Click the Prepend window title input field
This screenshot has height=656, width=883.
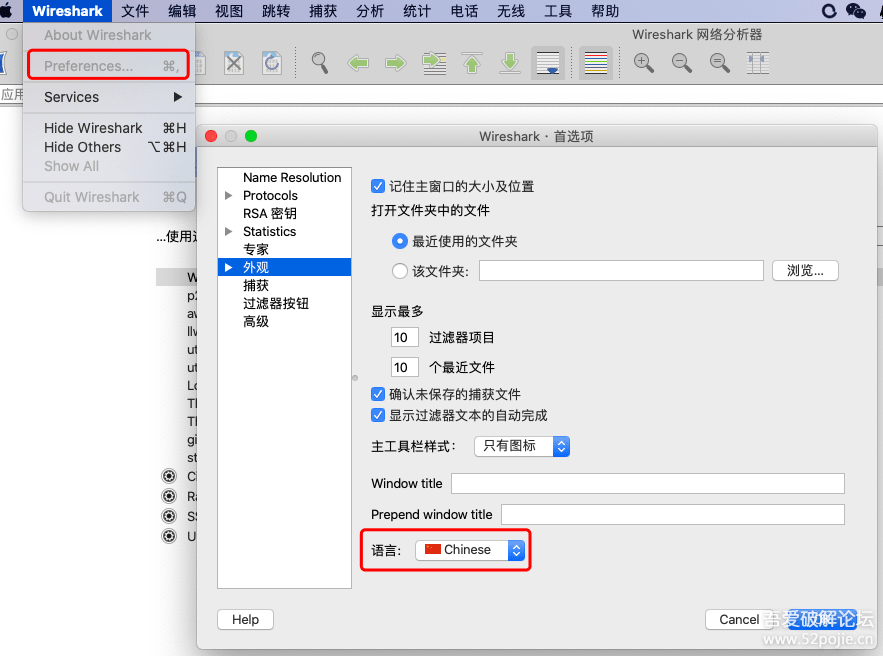[672, 514]
